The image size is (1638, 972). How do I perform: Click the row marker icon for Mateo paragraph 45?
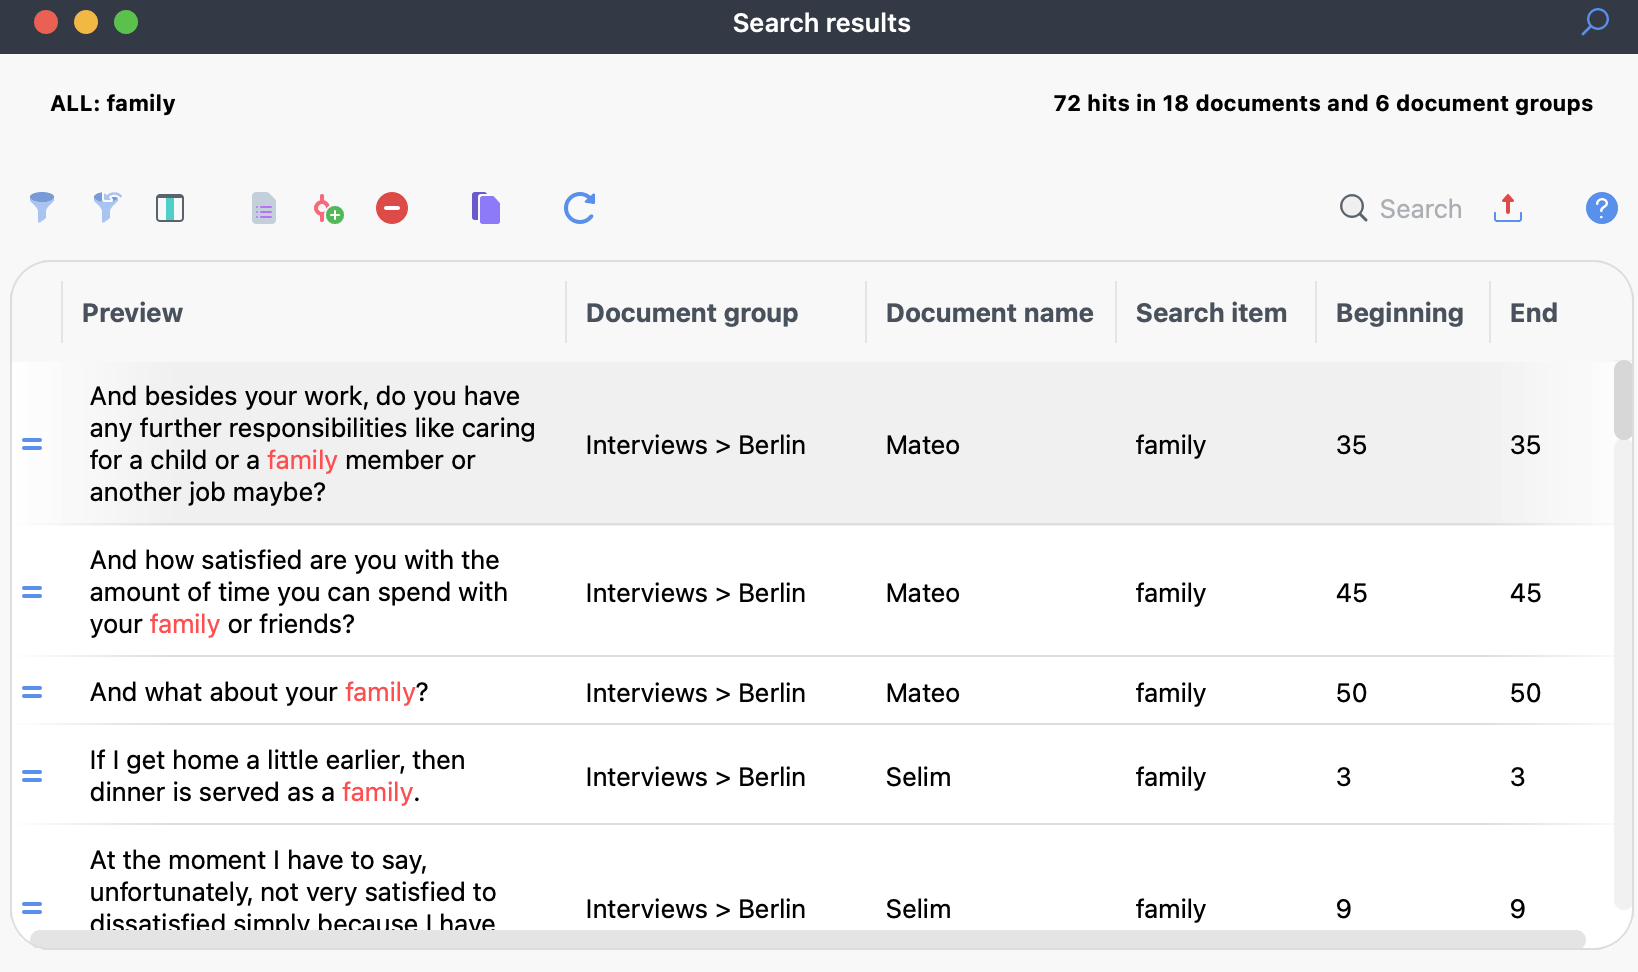pyautogui.click(x=32, y=592)
